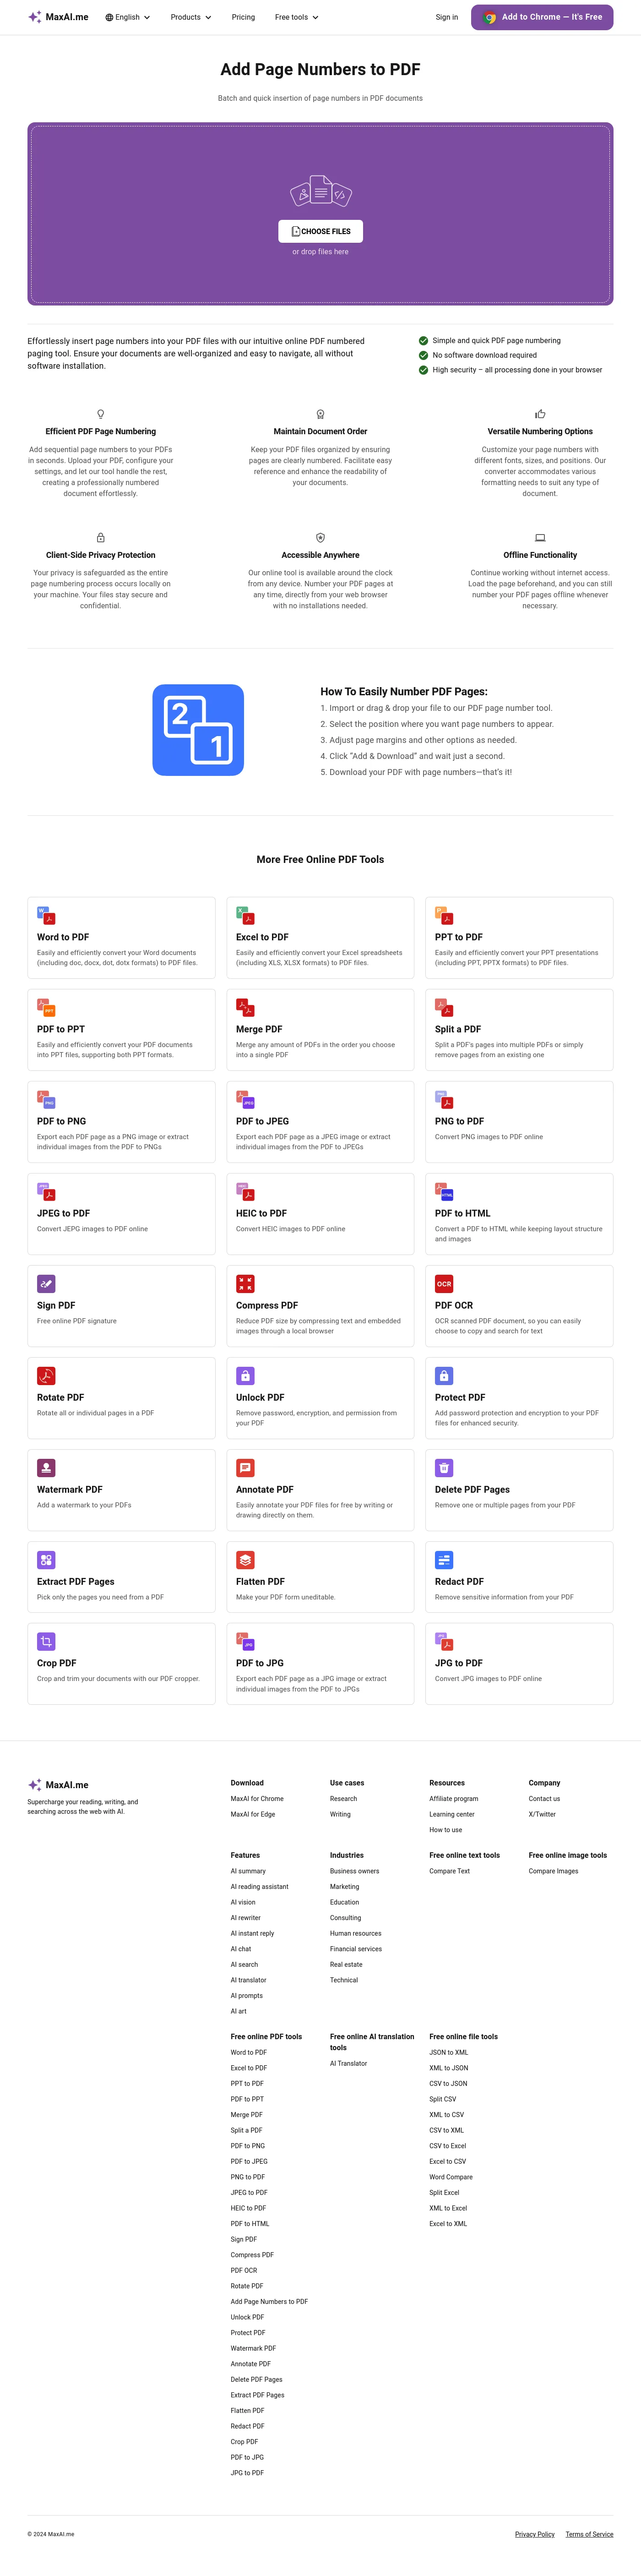
Task: Click the file upload illustration icon
Action: tap(320, 191)
